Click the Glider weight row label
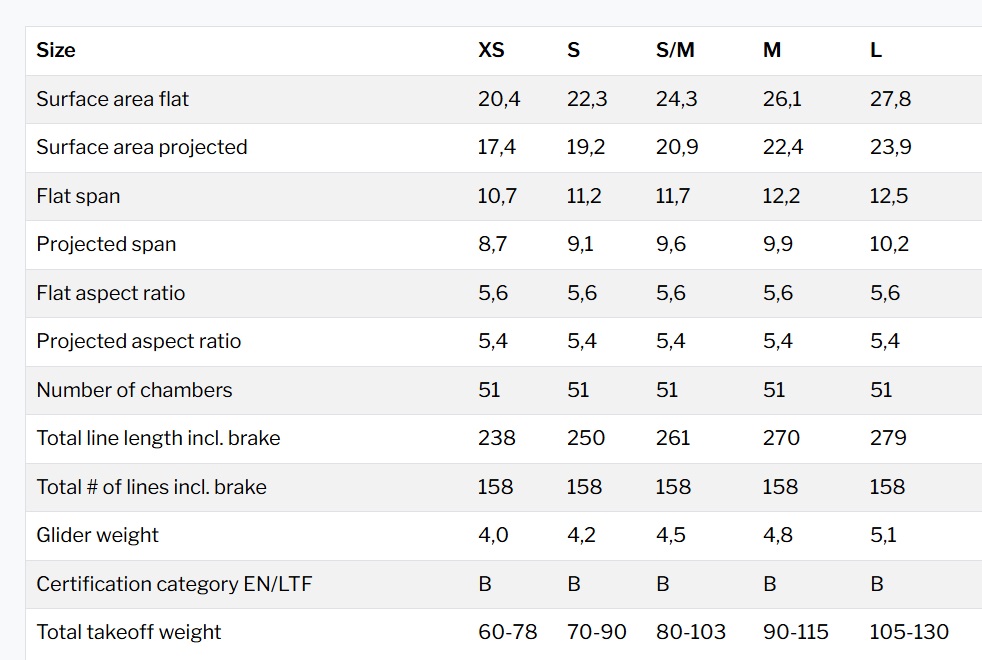The height and width of the screenshot is (660, 982). point(97,535)
